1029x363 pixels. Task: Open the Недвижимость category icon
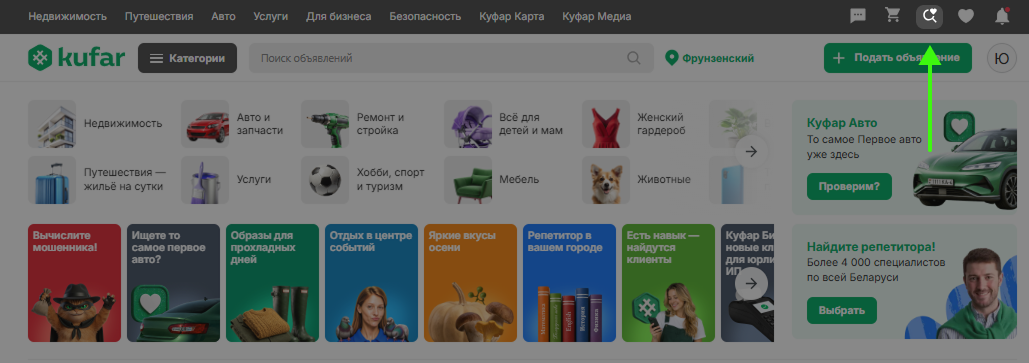(52, 123)
